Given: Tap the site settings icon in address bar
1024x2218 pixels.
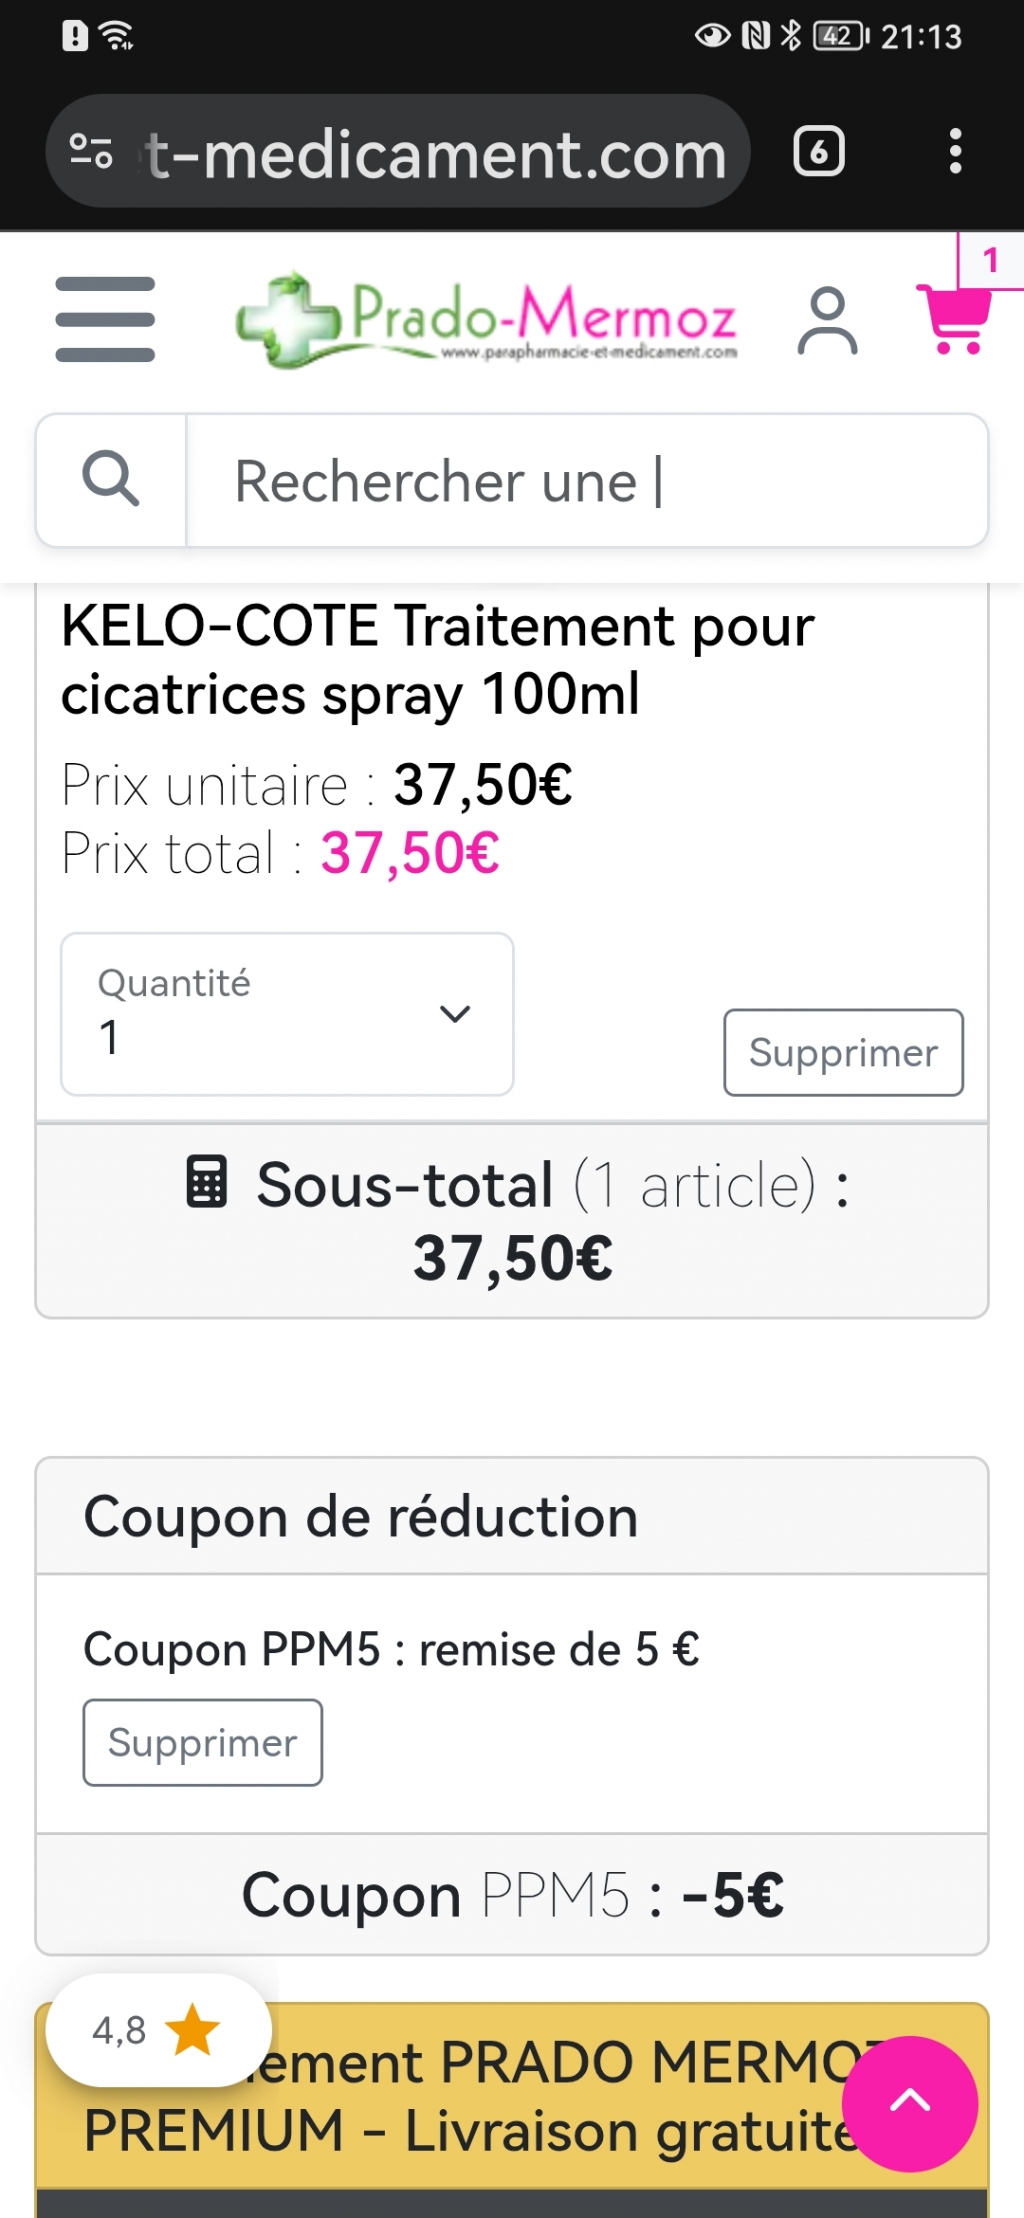Looking at the screenshot, I should pyautogui.click(x=91, y=152).
